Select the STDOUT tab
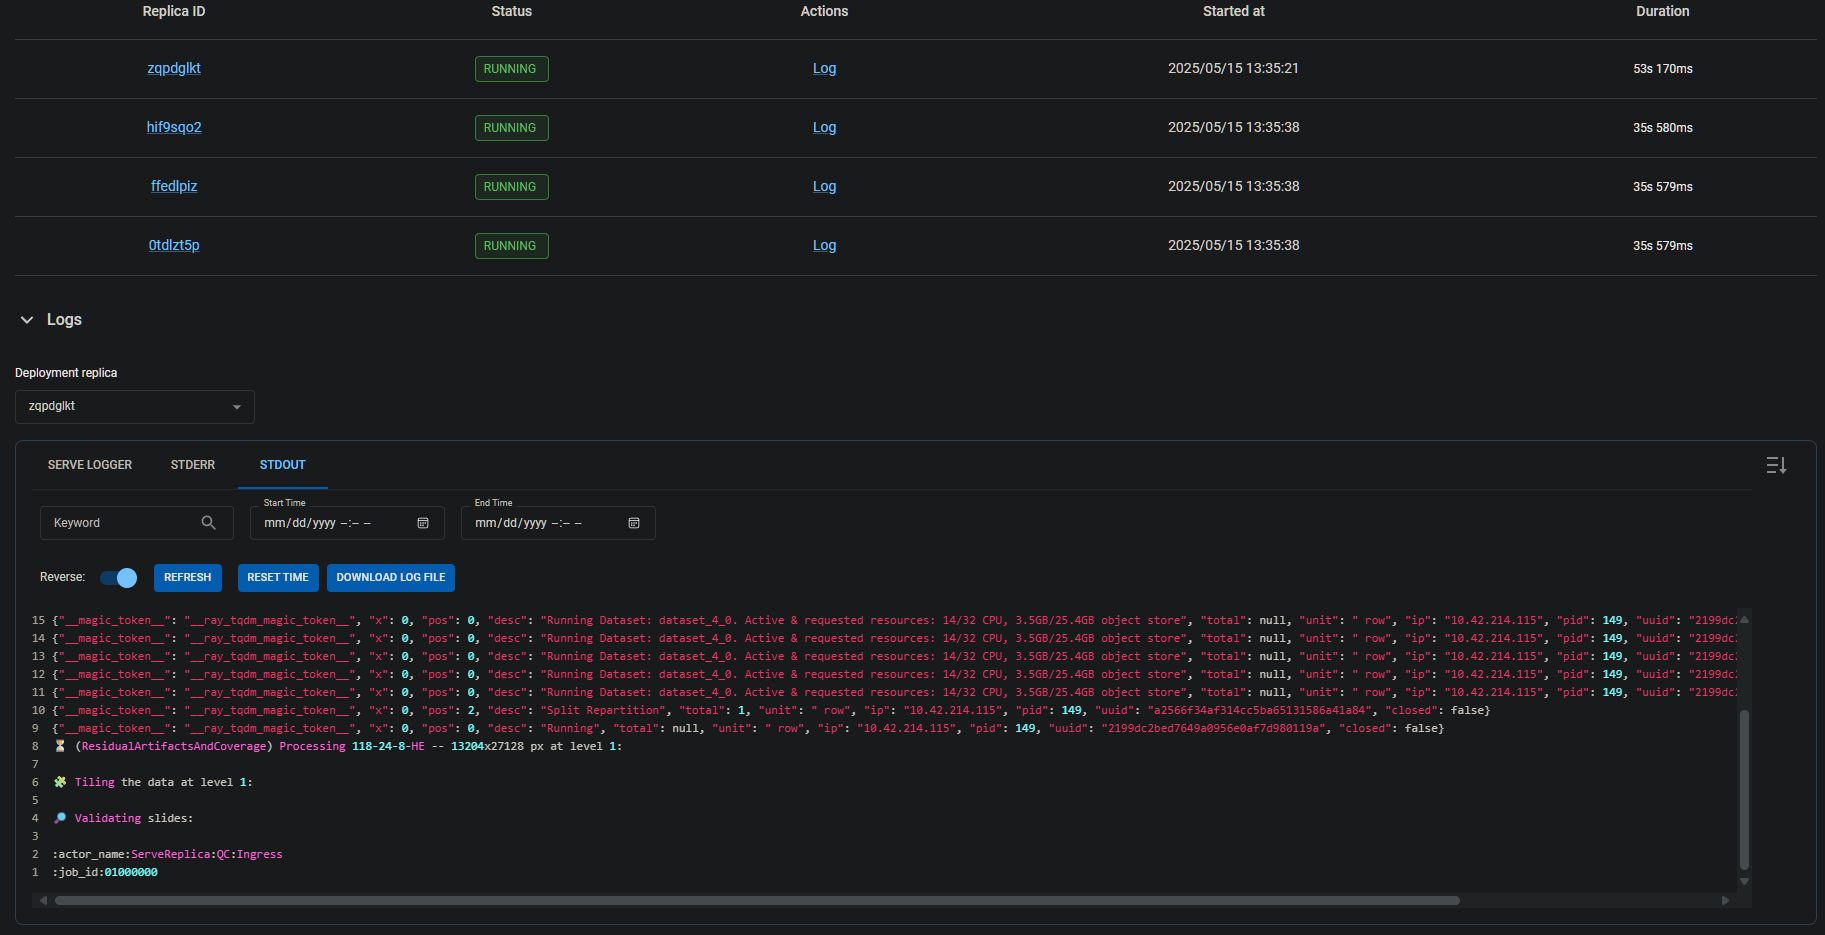This screenshot has height=935, width=1825. click(x=283, y=465)
